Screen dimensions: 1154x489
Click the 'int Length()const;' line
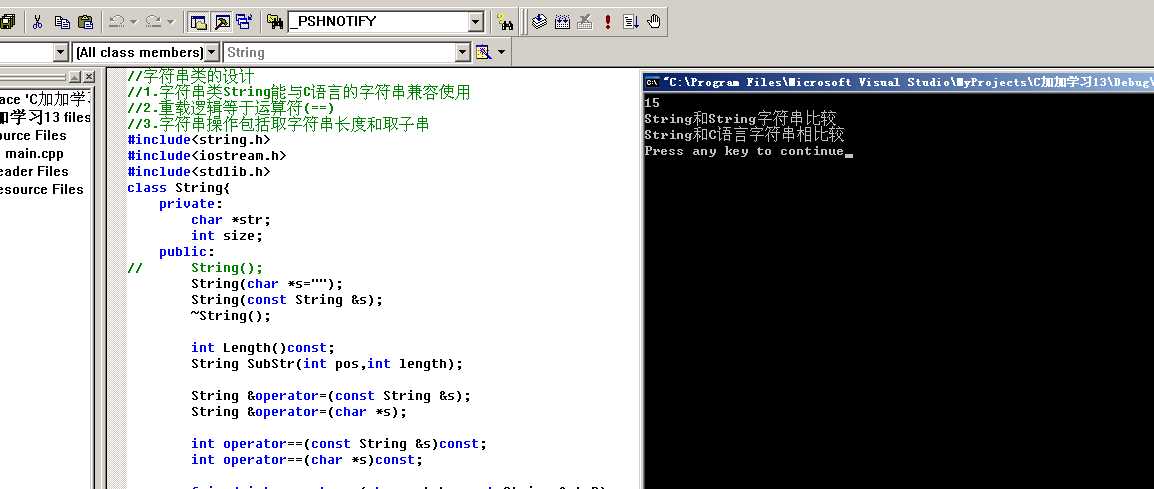[263, 348]
